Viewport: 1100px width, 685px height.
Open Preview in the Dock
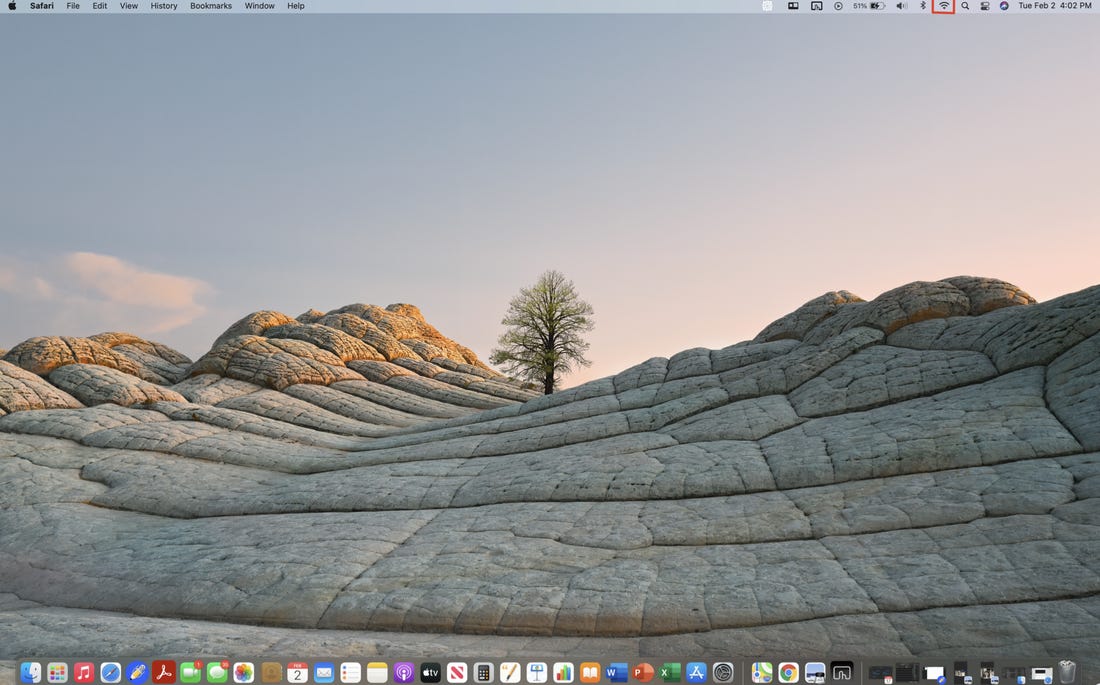tap(815, 672)
